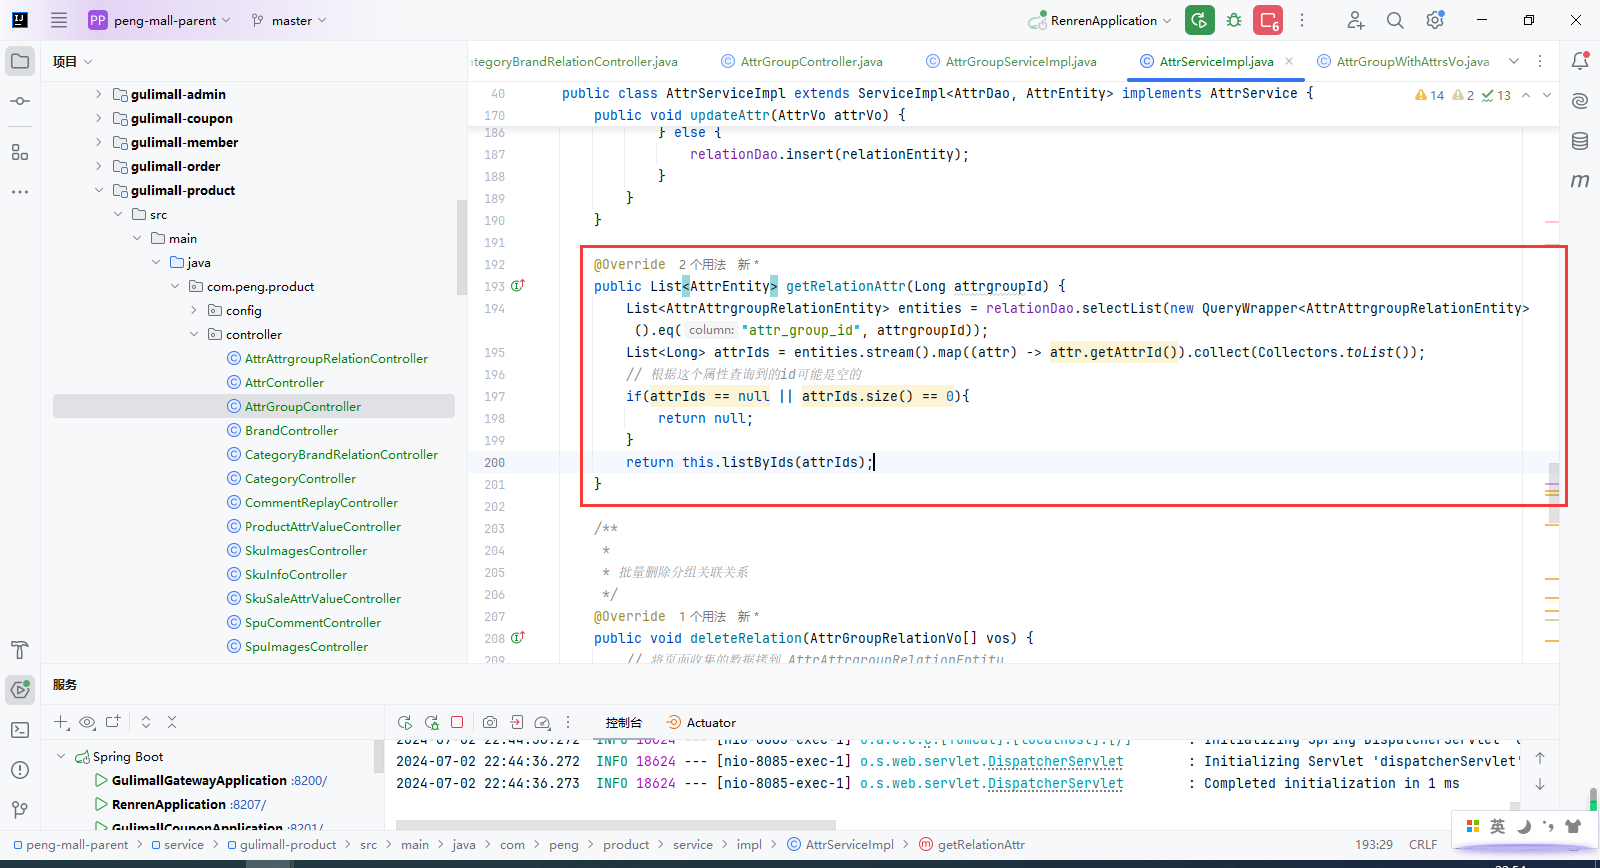Screen dimensions: 1600x868
Task: Switch to the Actuator tab
Action: point(701,722)
